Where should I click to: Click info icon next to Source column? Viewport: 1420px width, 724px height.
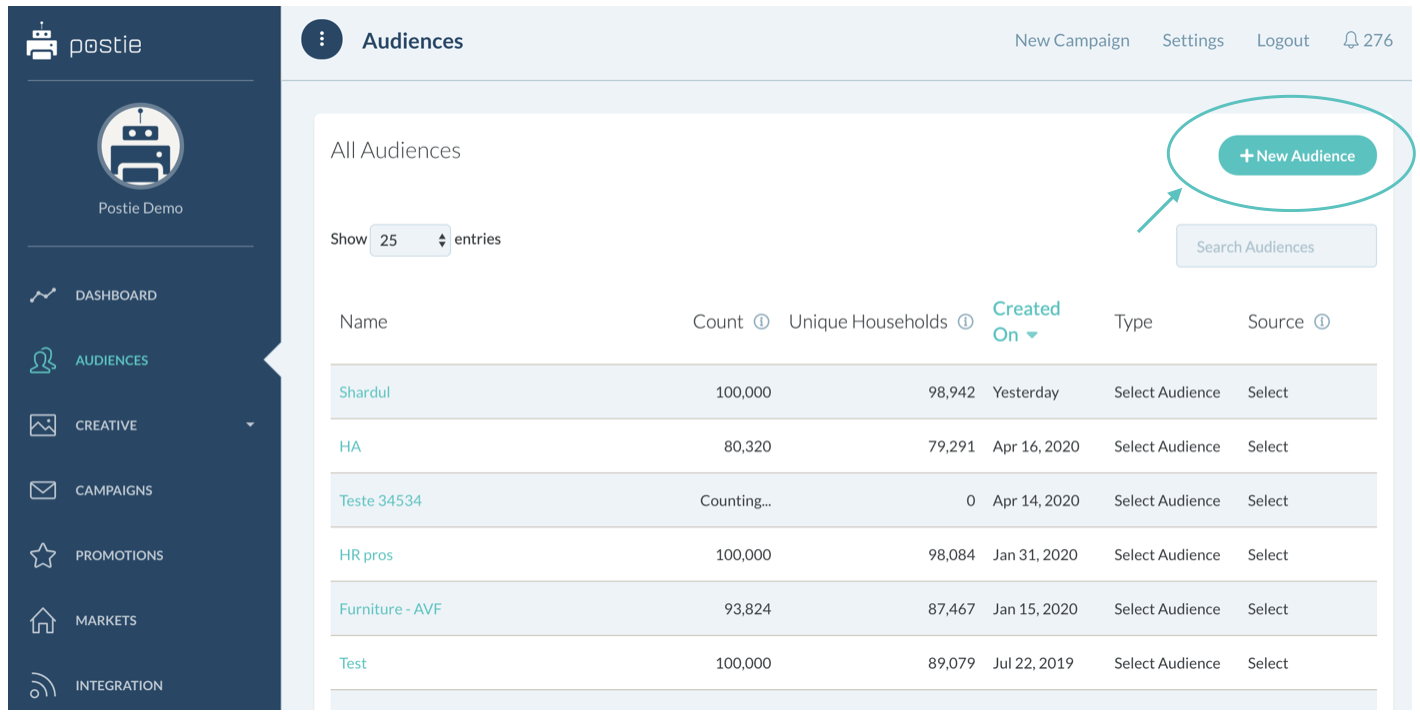1322,322
